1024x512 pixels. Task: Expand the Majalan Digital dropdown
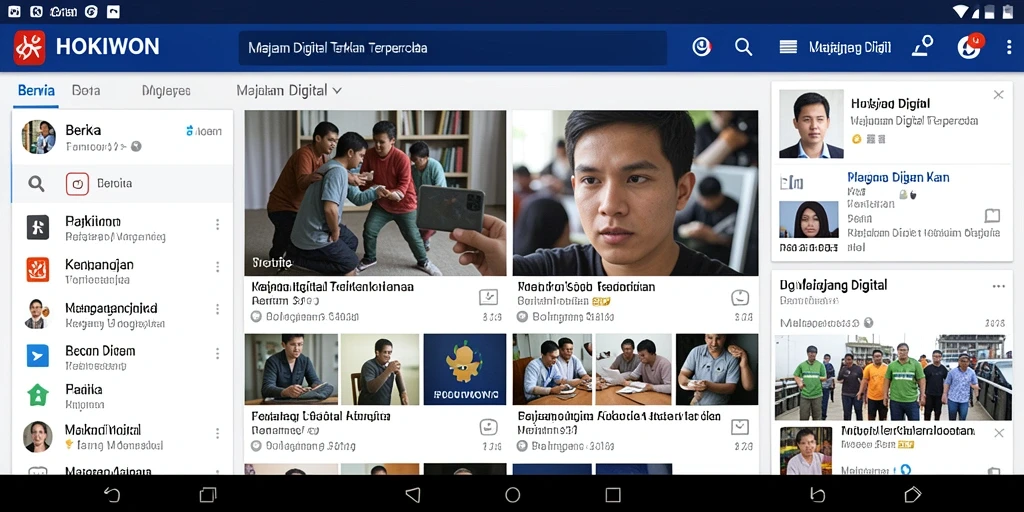click(x=289, y=90)
